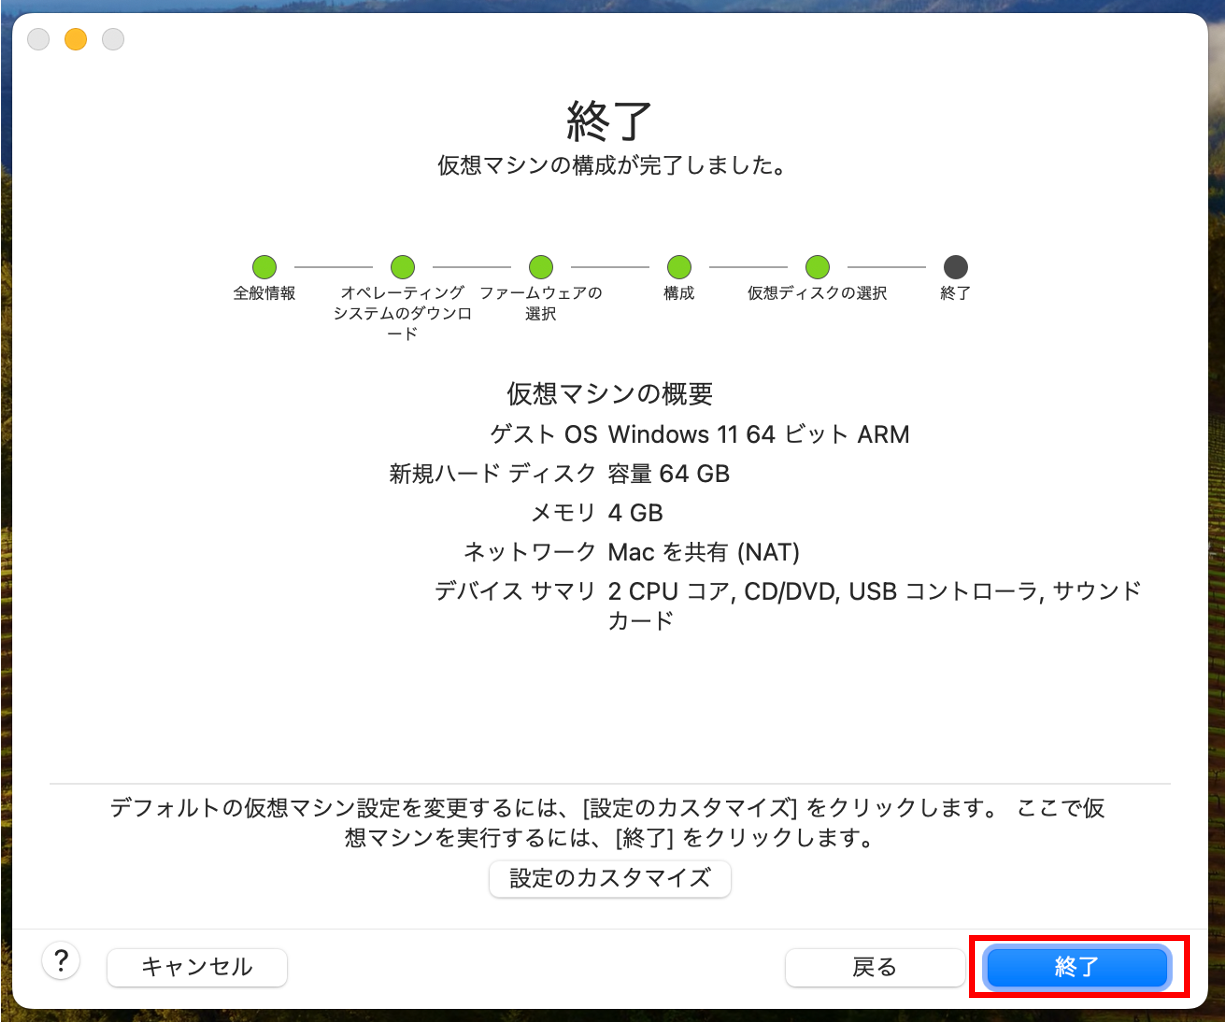This screenshot has height=1022, width=1226.
Task: Select the final 終了 step circle
Action: (956, 267)
